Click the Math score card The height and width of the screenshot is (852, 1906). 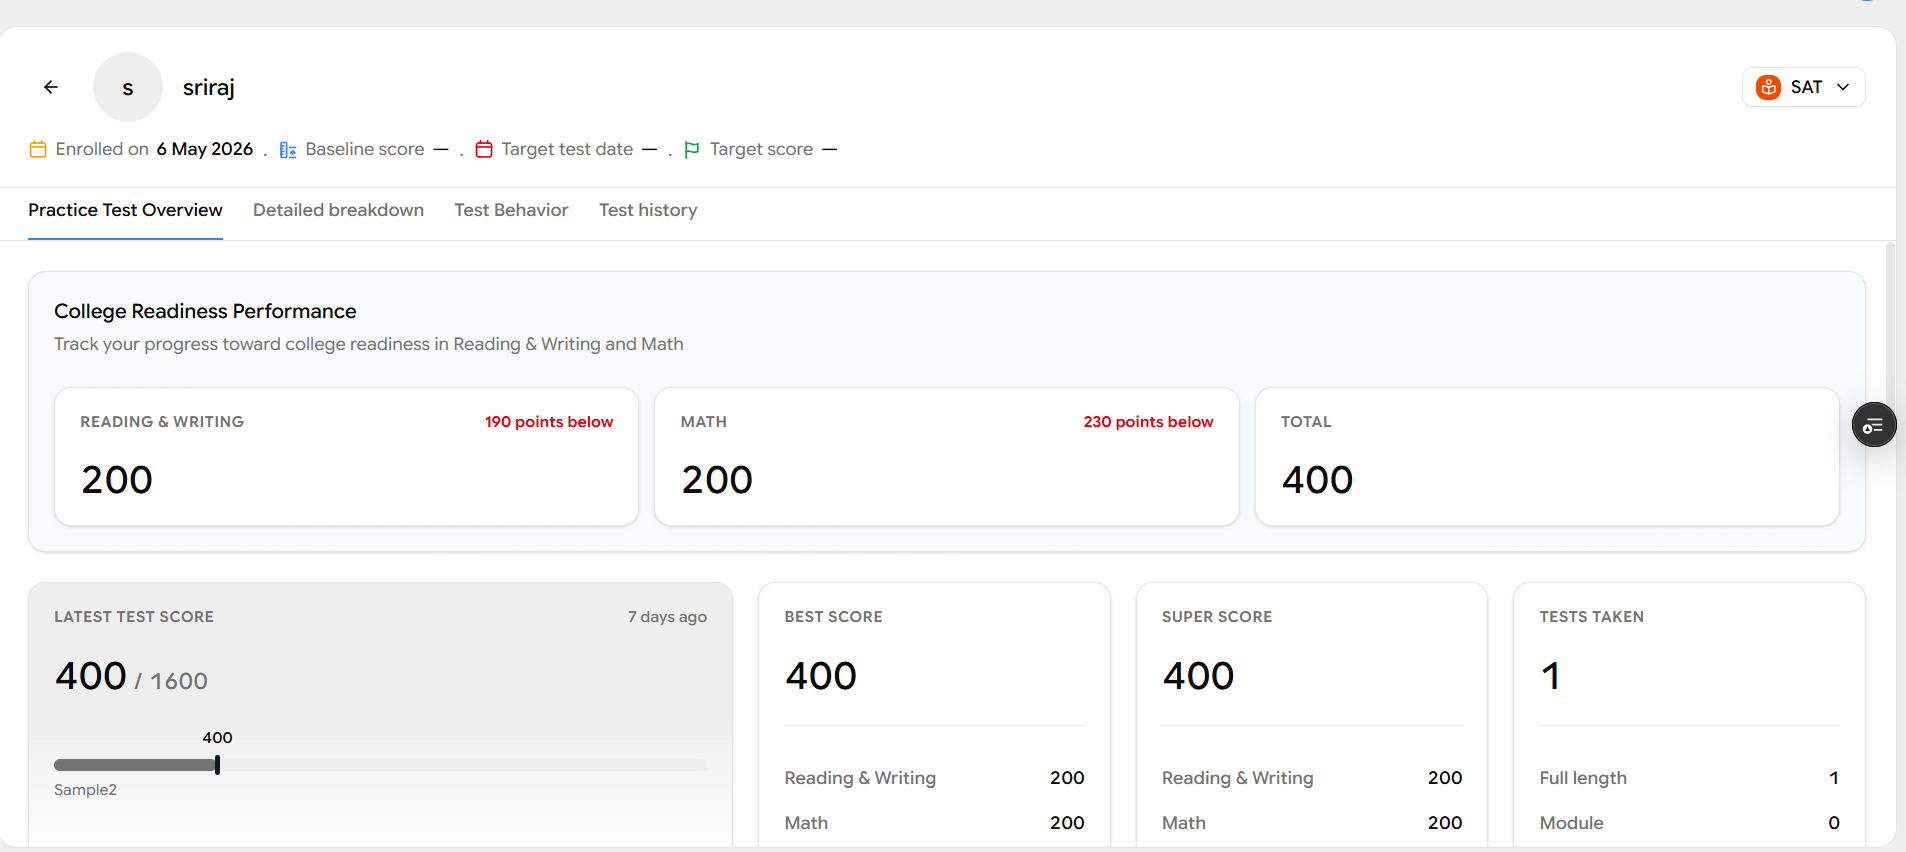point(946,456)
